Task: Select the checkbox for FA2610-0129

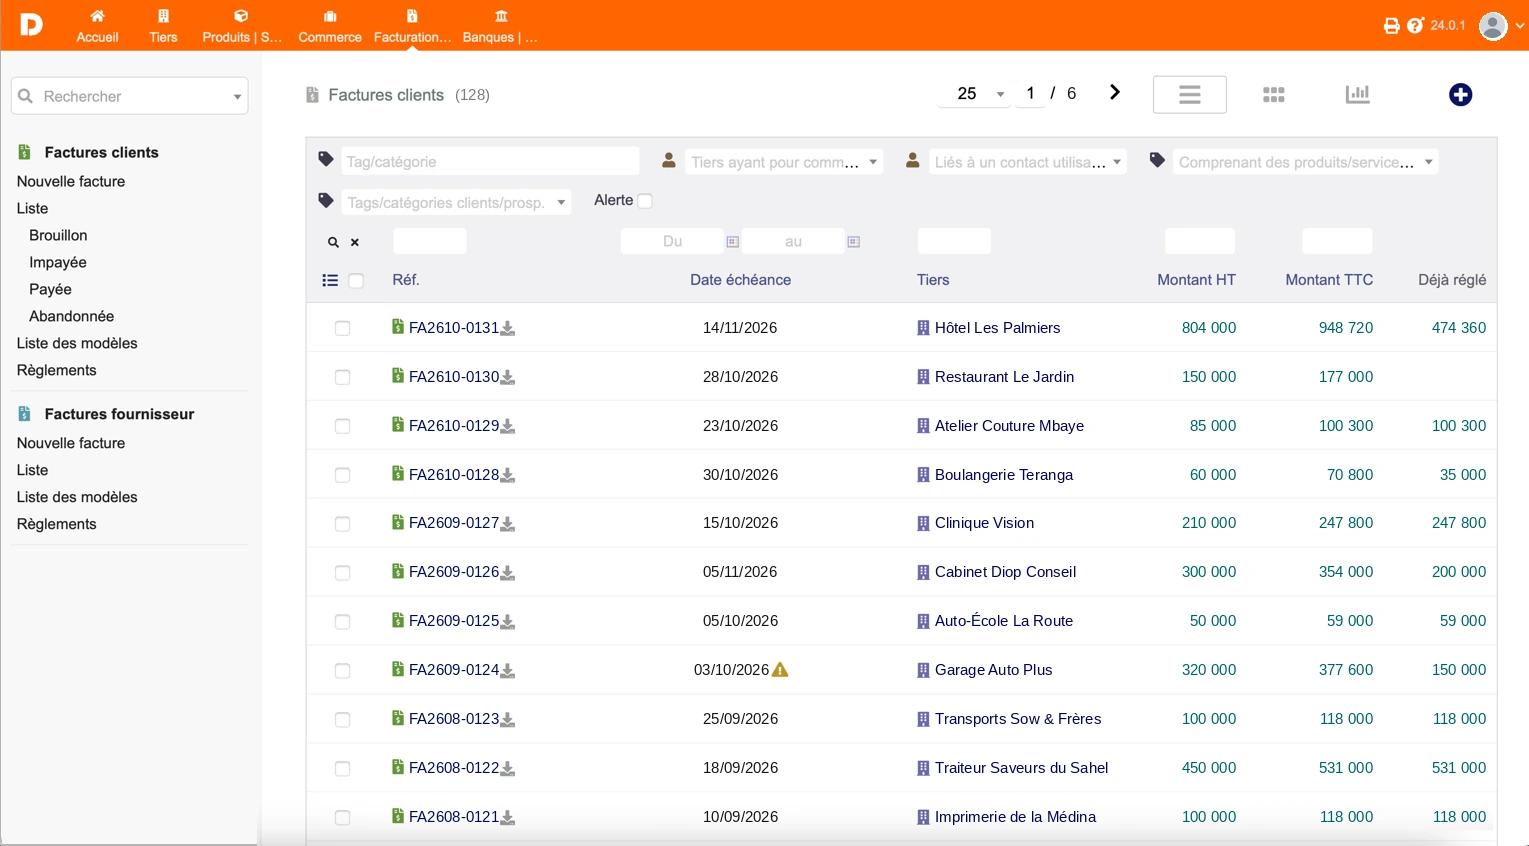Action: 342,426
